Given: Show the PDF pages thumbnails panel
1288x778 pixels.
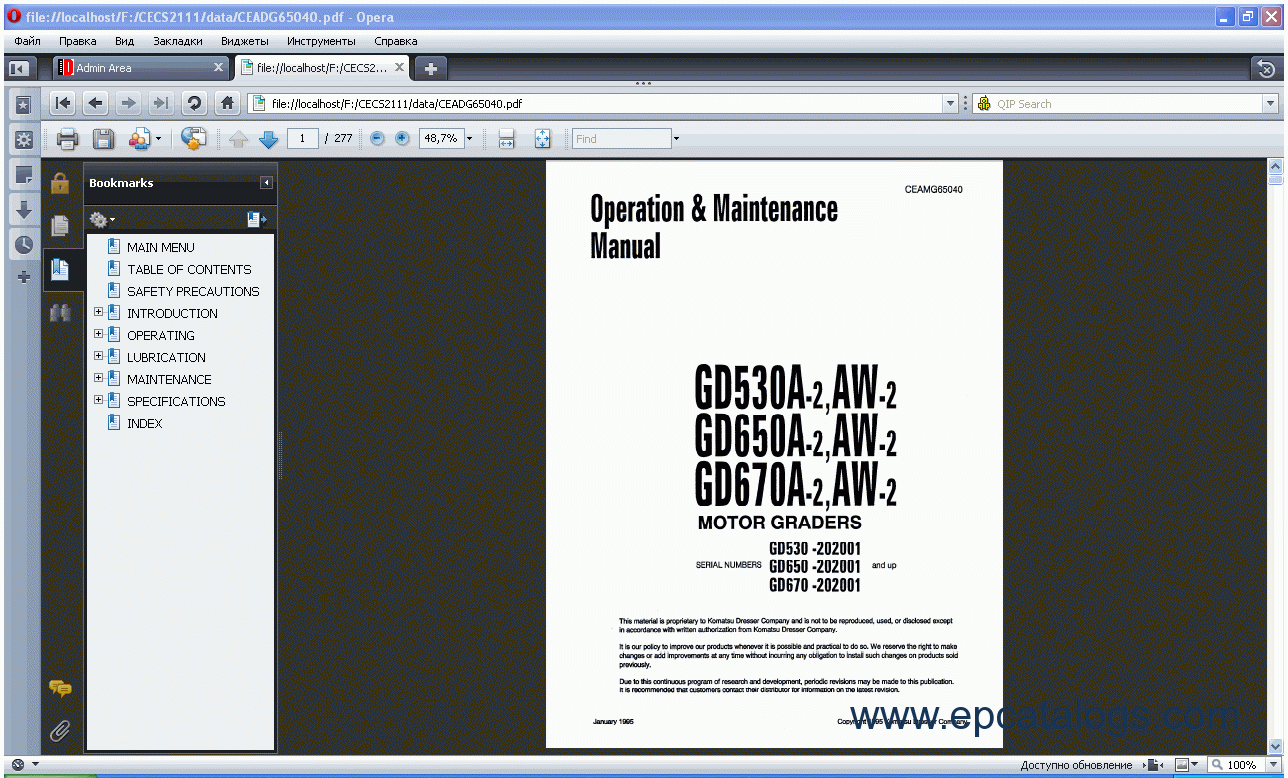Looking at the screenshot, I should pos(60,226).
